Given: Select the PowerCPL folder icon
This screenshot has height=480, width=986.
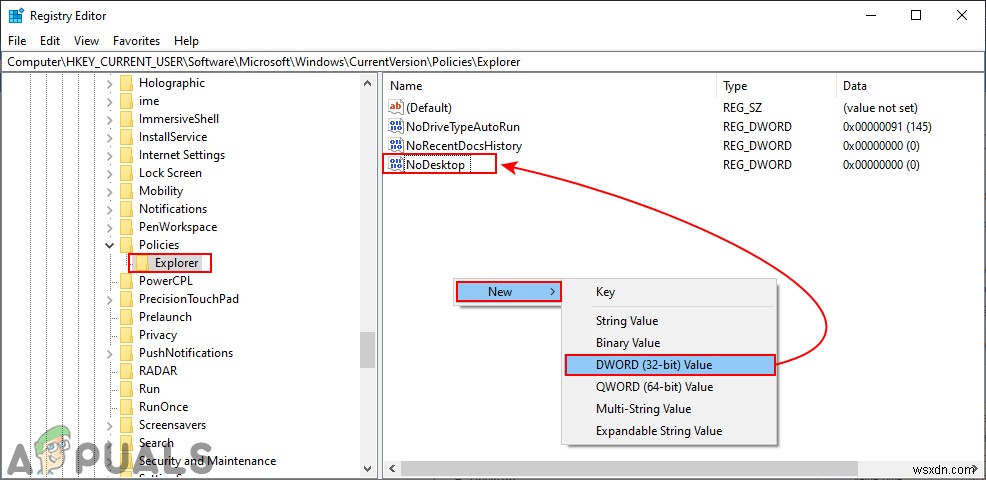Looking at the screenshot, I should click(x=126, y=281).
